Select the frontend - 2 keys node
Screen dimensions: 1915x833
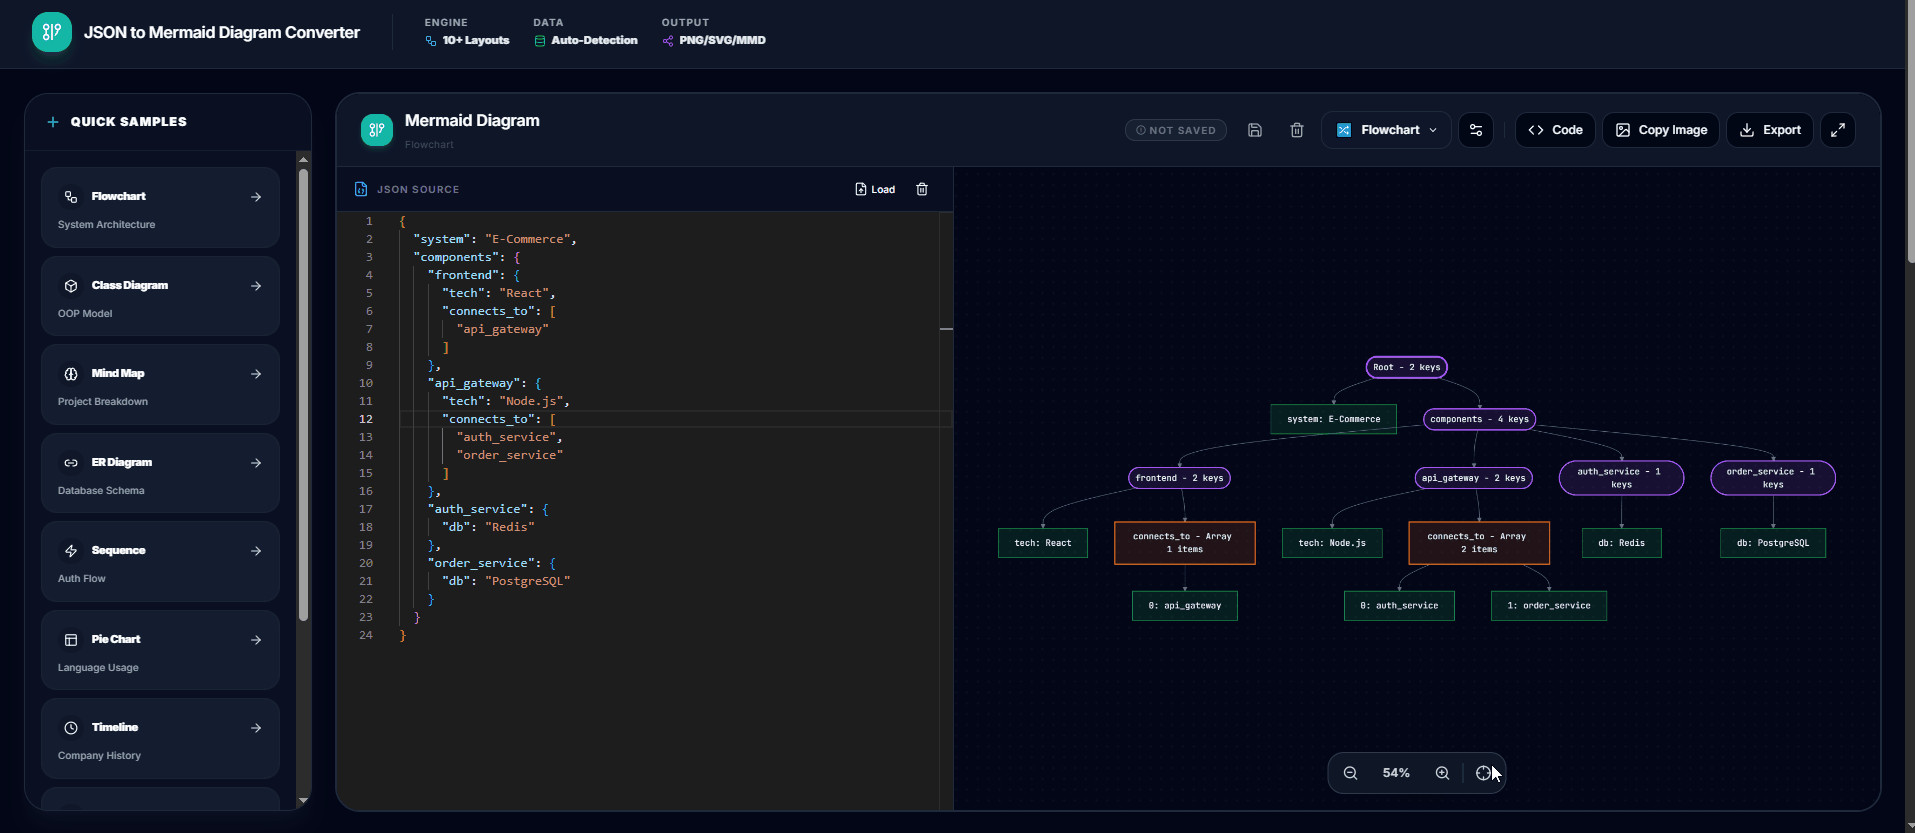(1179, 478)
